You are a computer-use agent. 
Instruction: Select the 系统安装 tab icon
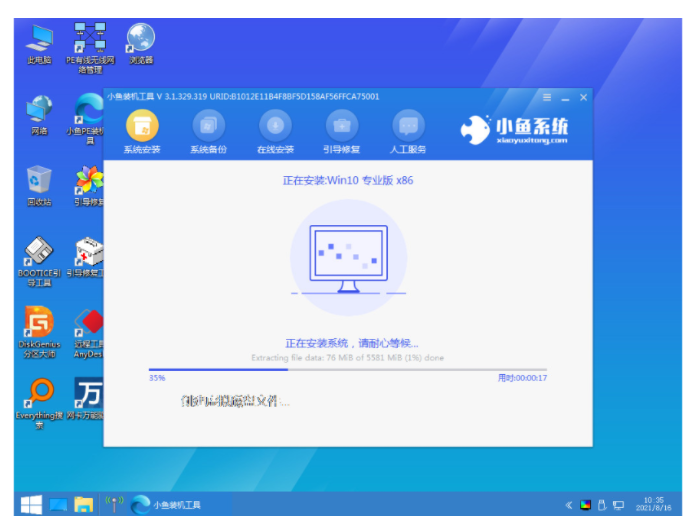(141, 126)
